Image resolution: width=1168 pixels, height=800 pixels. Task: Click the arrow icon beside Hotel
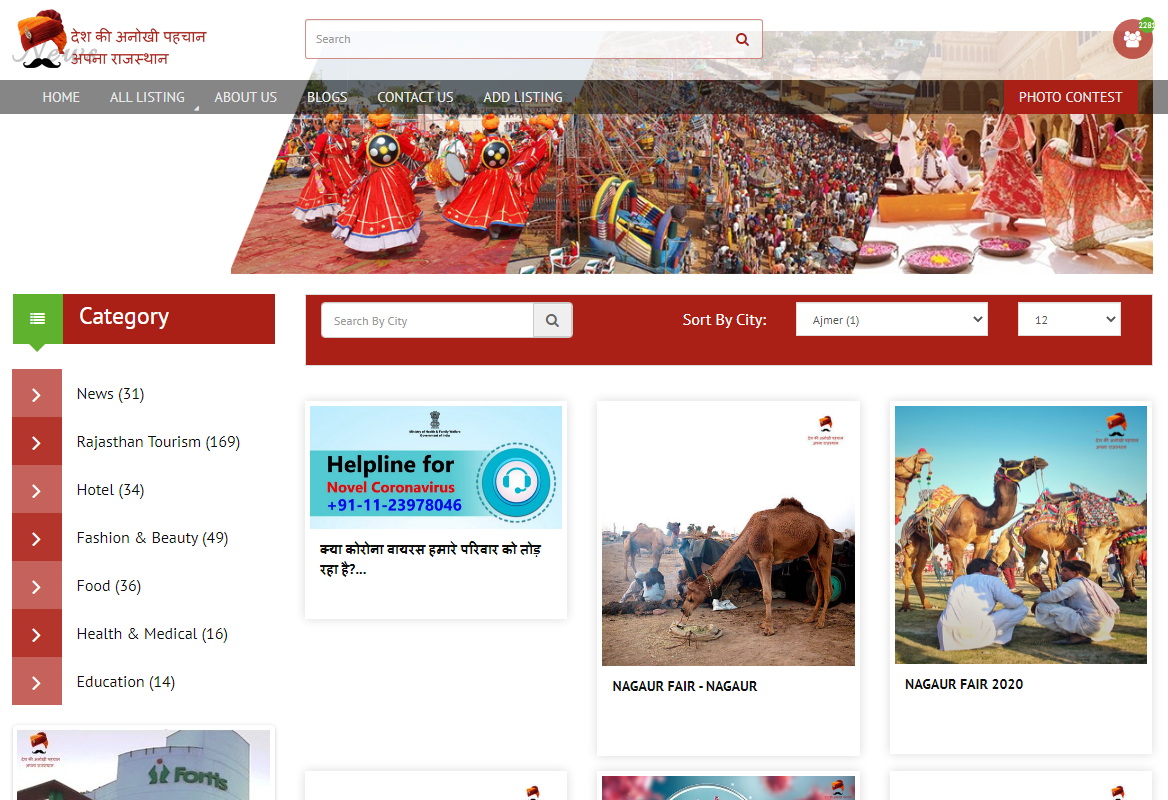[37, 490]
